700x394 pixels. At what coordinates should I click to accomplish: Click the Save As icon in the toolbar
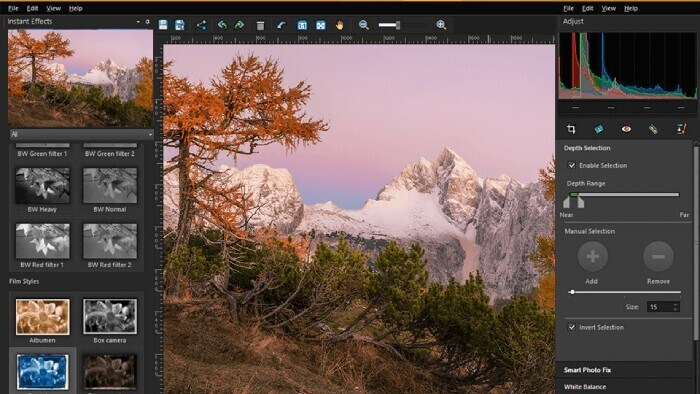[179, 25]
